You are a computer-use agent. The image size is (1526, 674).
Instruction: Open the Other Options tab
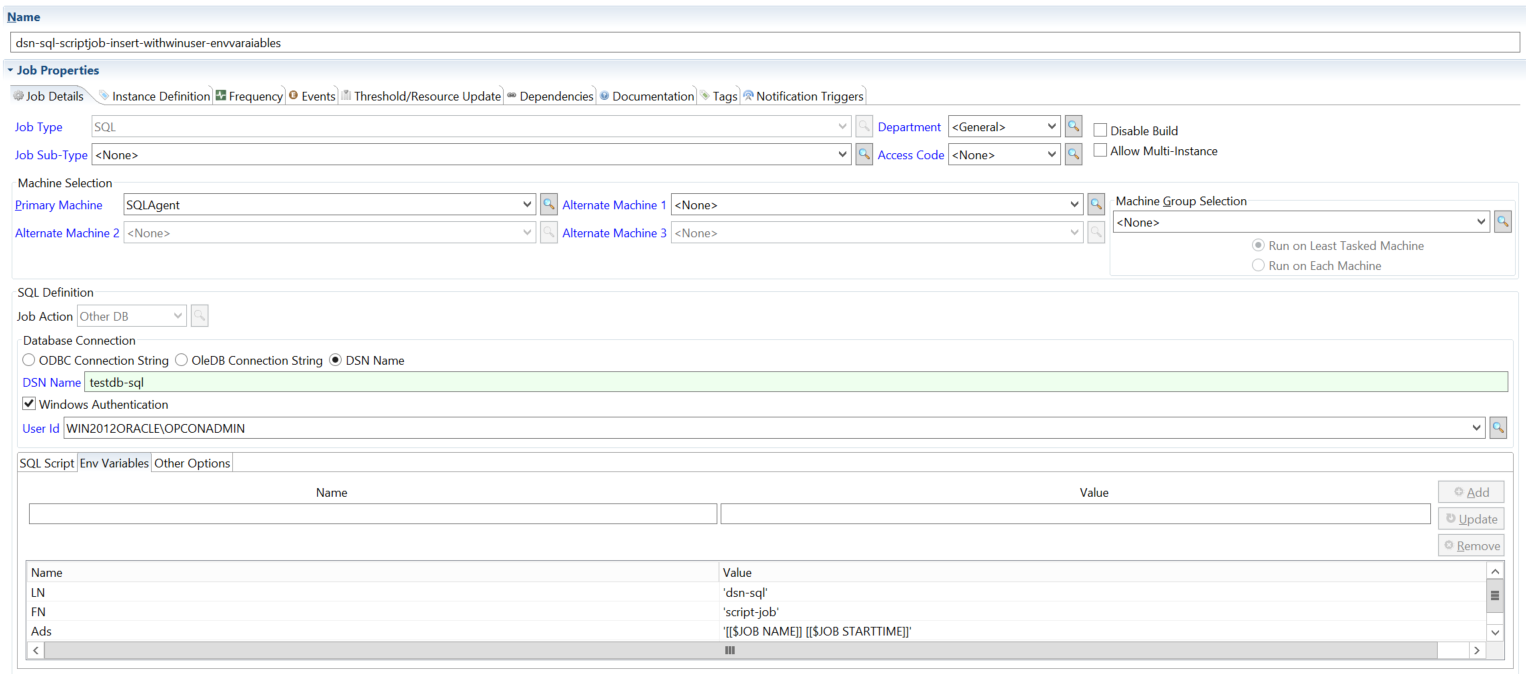click(x=192, y=463)
